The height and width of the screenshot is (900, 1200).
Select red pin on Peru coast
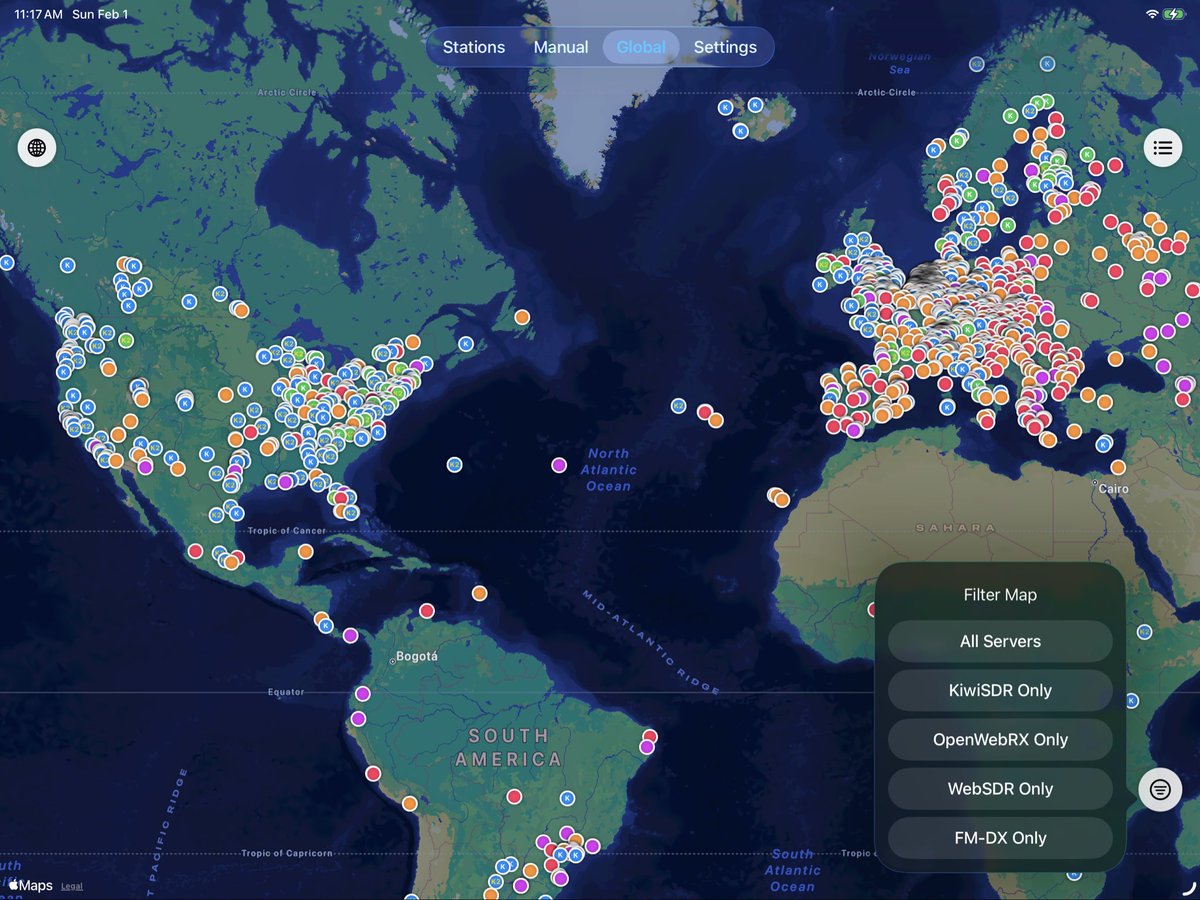(373, 773)
